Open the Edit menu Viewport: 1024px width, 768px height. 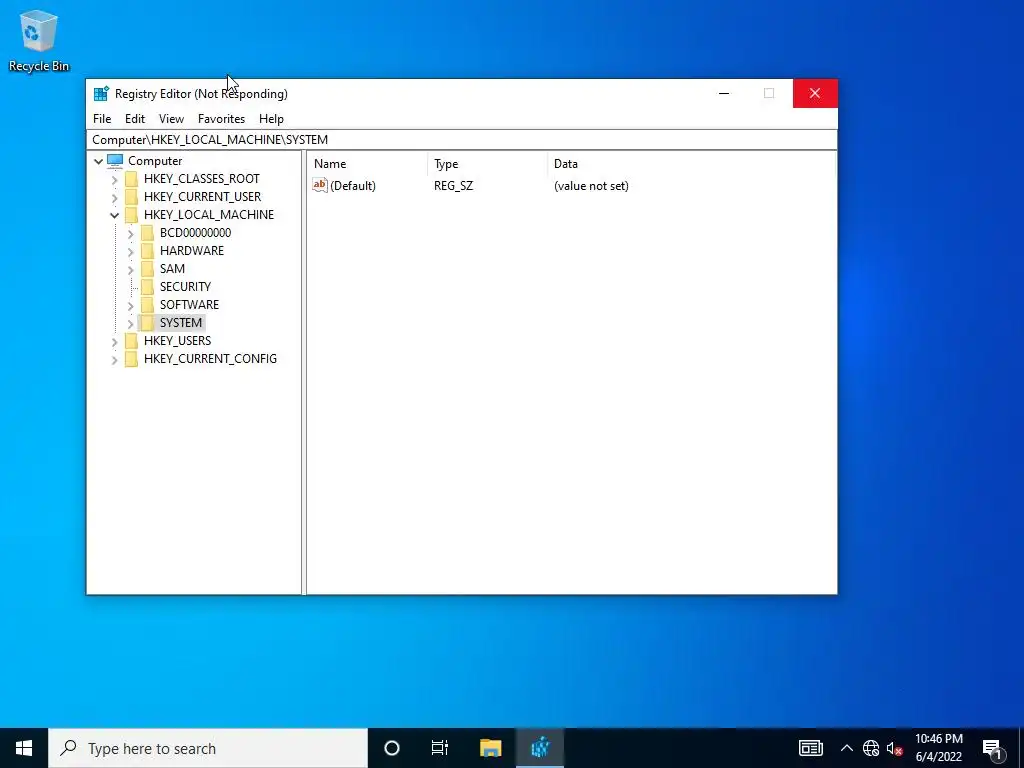click(135, 119)
